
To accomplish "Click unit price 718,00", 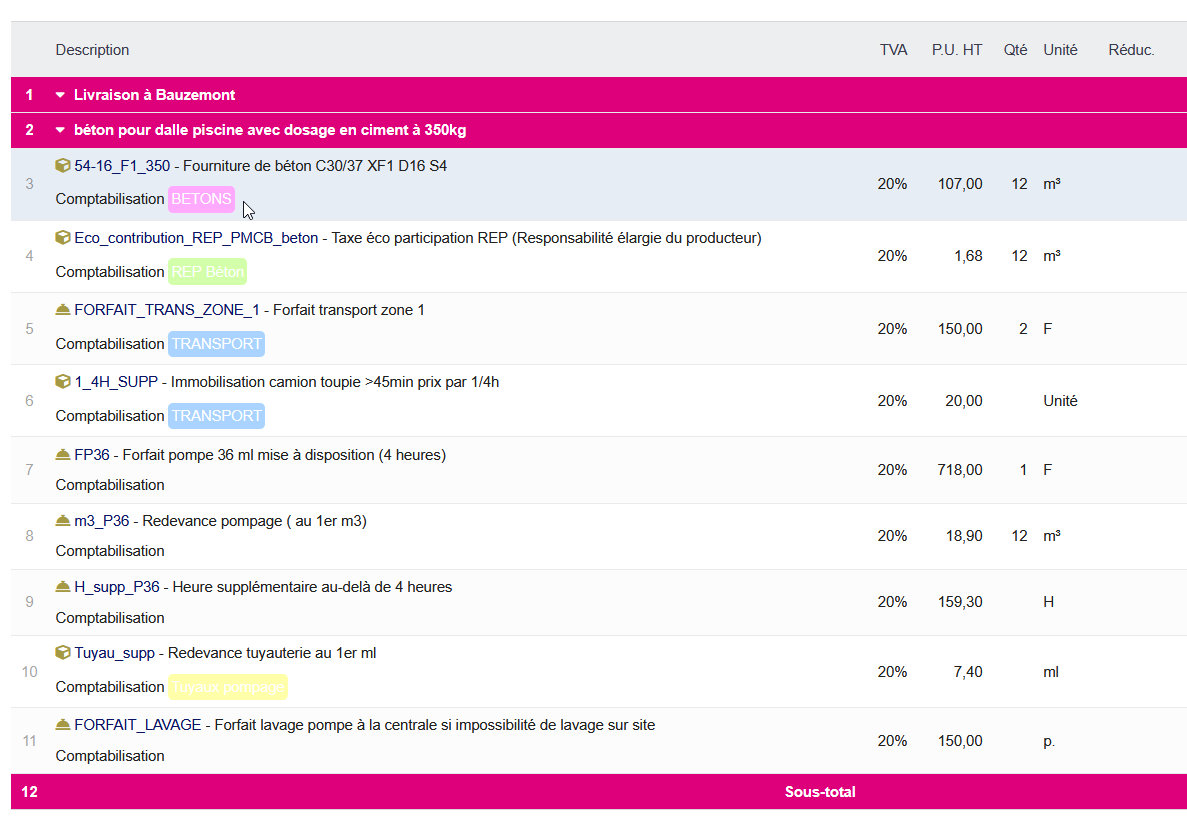I will pos(960,470).
